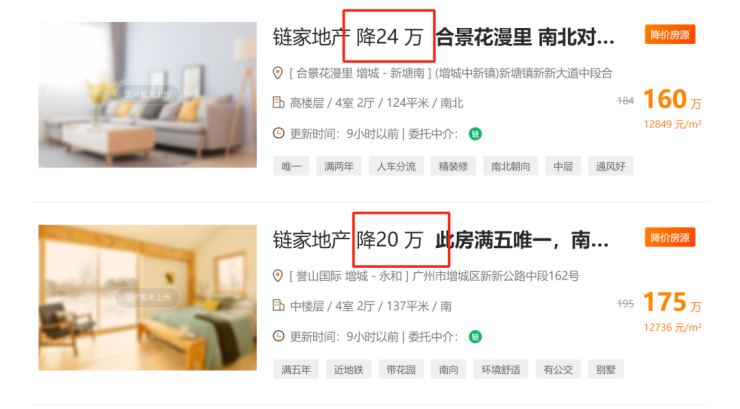Click location pin icon for 合景花漫里 listing

pyautogui.click(x=278, y=73)
